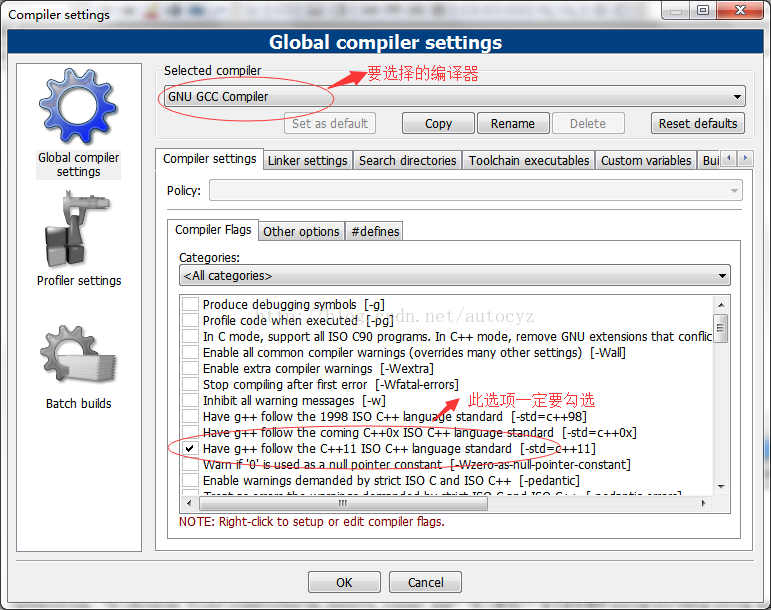Click flags list scroll down arrow
The height and width of the screenshot is (610, 771).
[721, 487]
